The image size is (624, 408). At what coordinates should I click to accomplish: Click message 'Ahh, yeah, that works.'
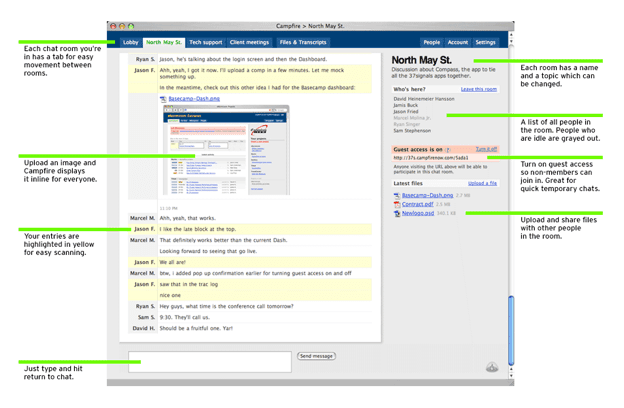pos(187,218)
